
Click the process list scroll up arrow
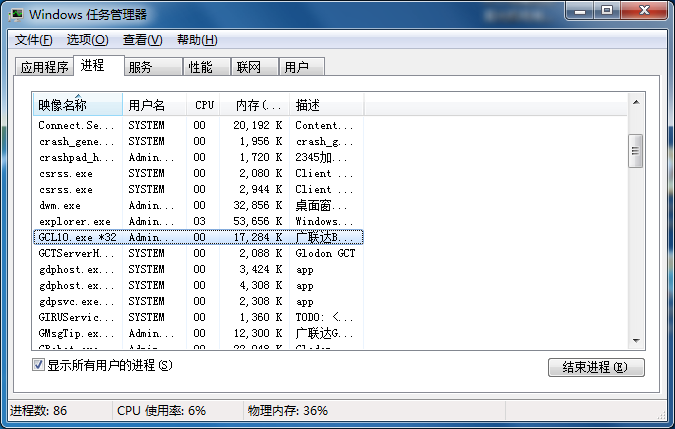pyautogui.click(x=636, y=102)
